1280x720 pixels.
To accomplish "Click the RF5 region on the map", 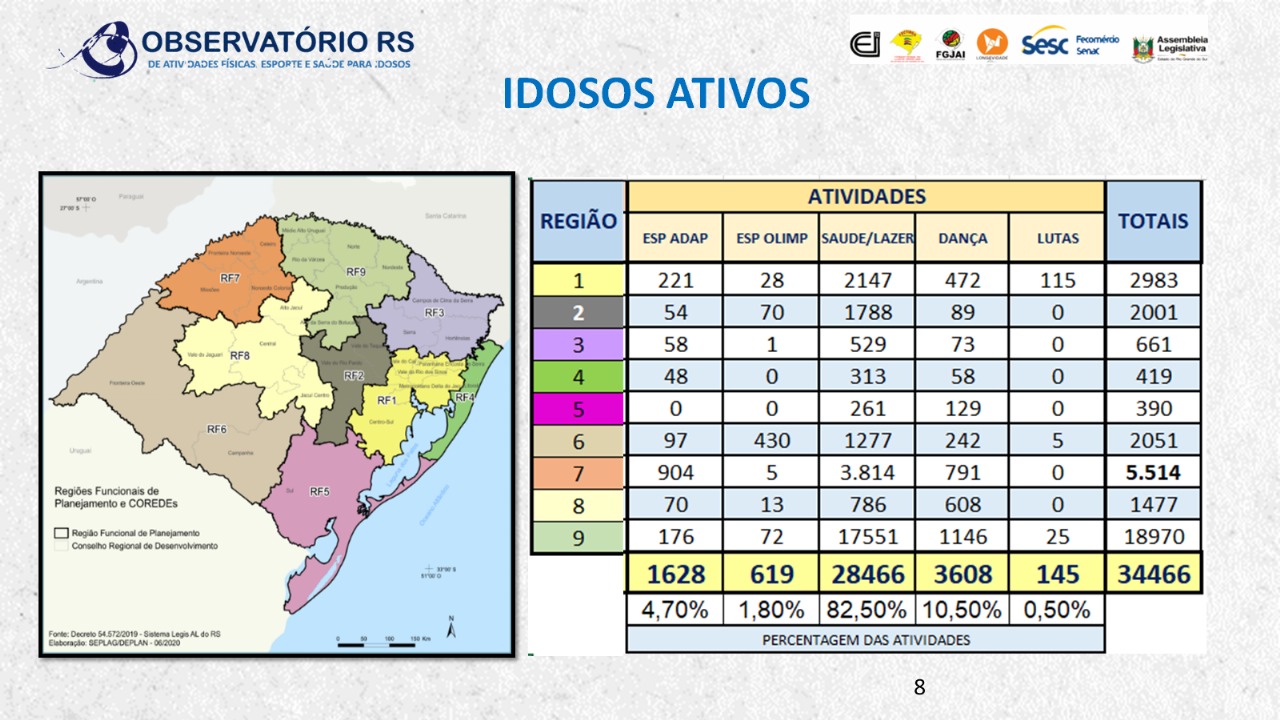I will [320, 491].
